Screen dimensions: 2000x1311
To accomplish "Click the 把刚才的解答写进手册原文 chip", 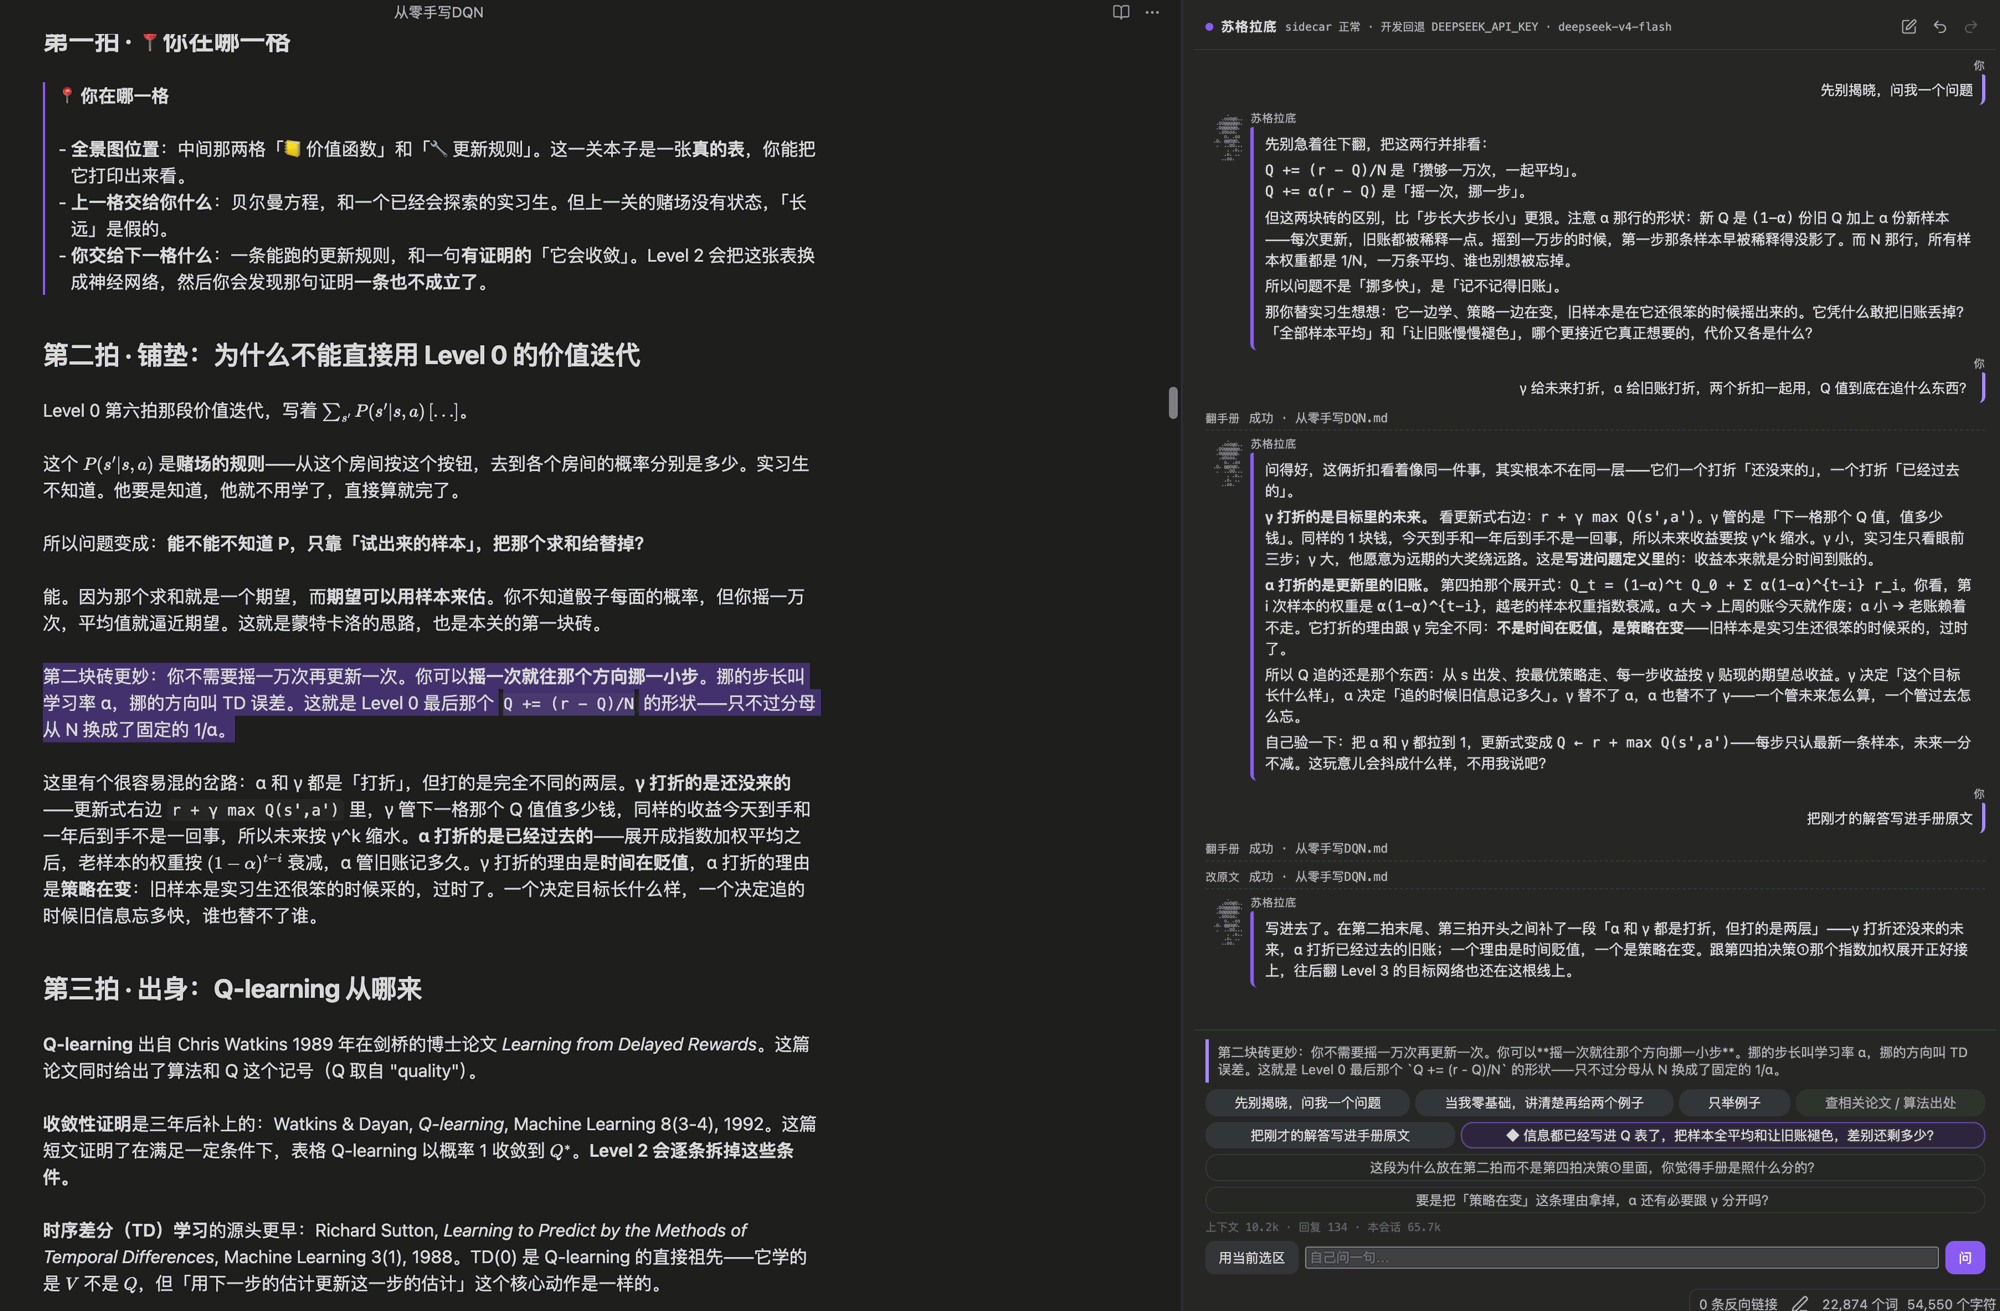I will point(1330,1135).
